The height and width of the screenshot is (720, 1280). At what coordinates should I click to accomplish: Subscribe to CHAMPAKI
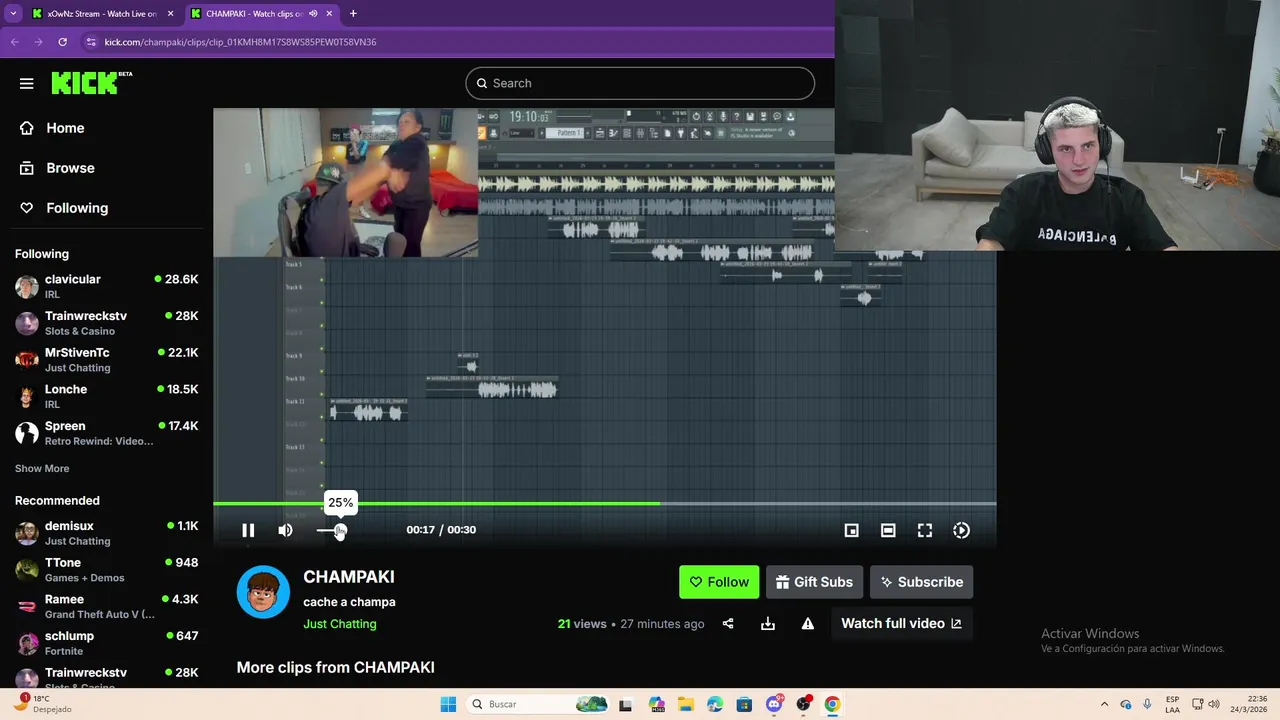[921, 582]
